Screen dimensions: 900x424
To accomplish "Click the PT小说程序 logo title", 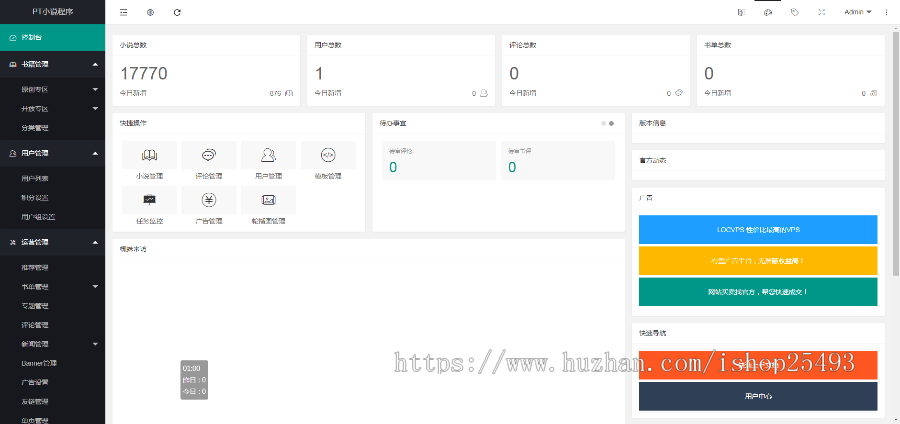I will click(52, 12).
